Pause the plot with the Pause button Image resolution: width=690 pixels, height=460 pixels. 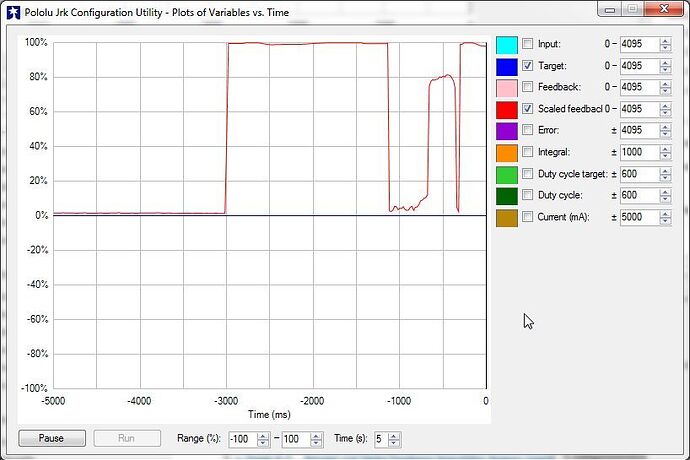[51, 438]
